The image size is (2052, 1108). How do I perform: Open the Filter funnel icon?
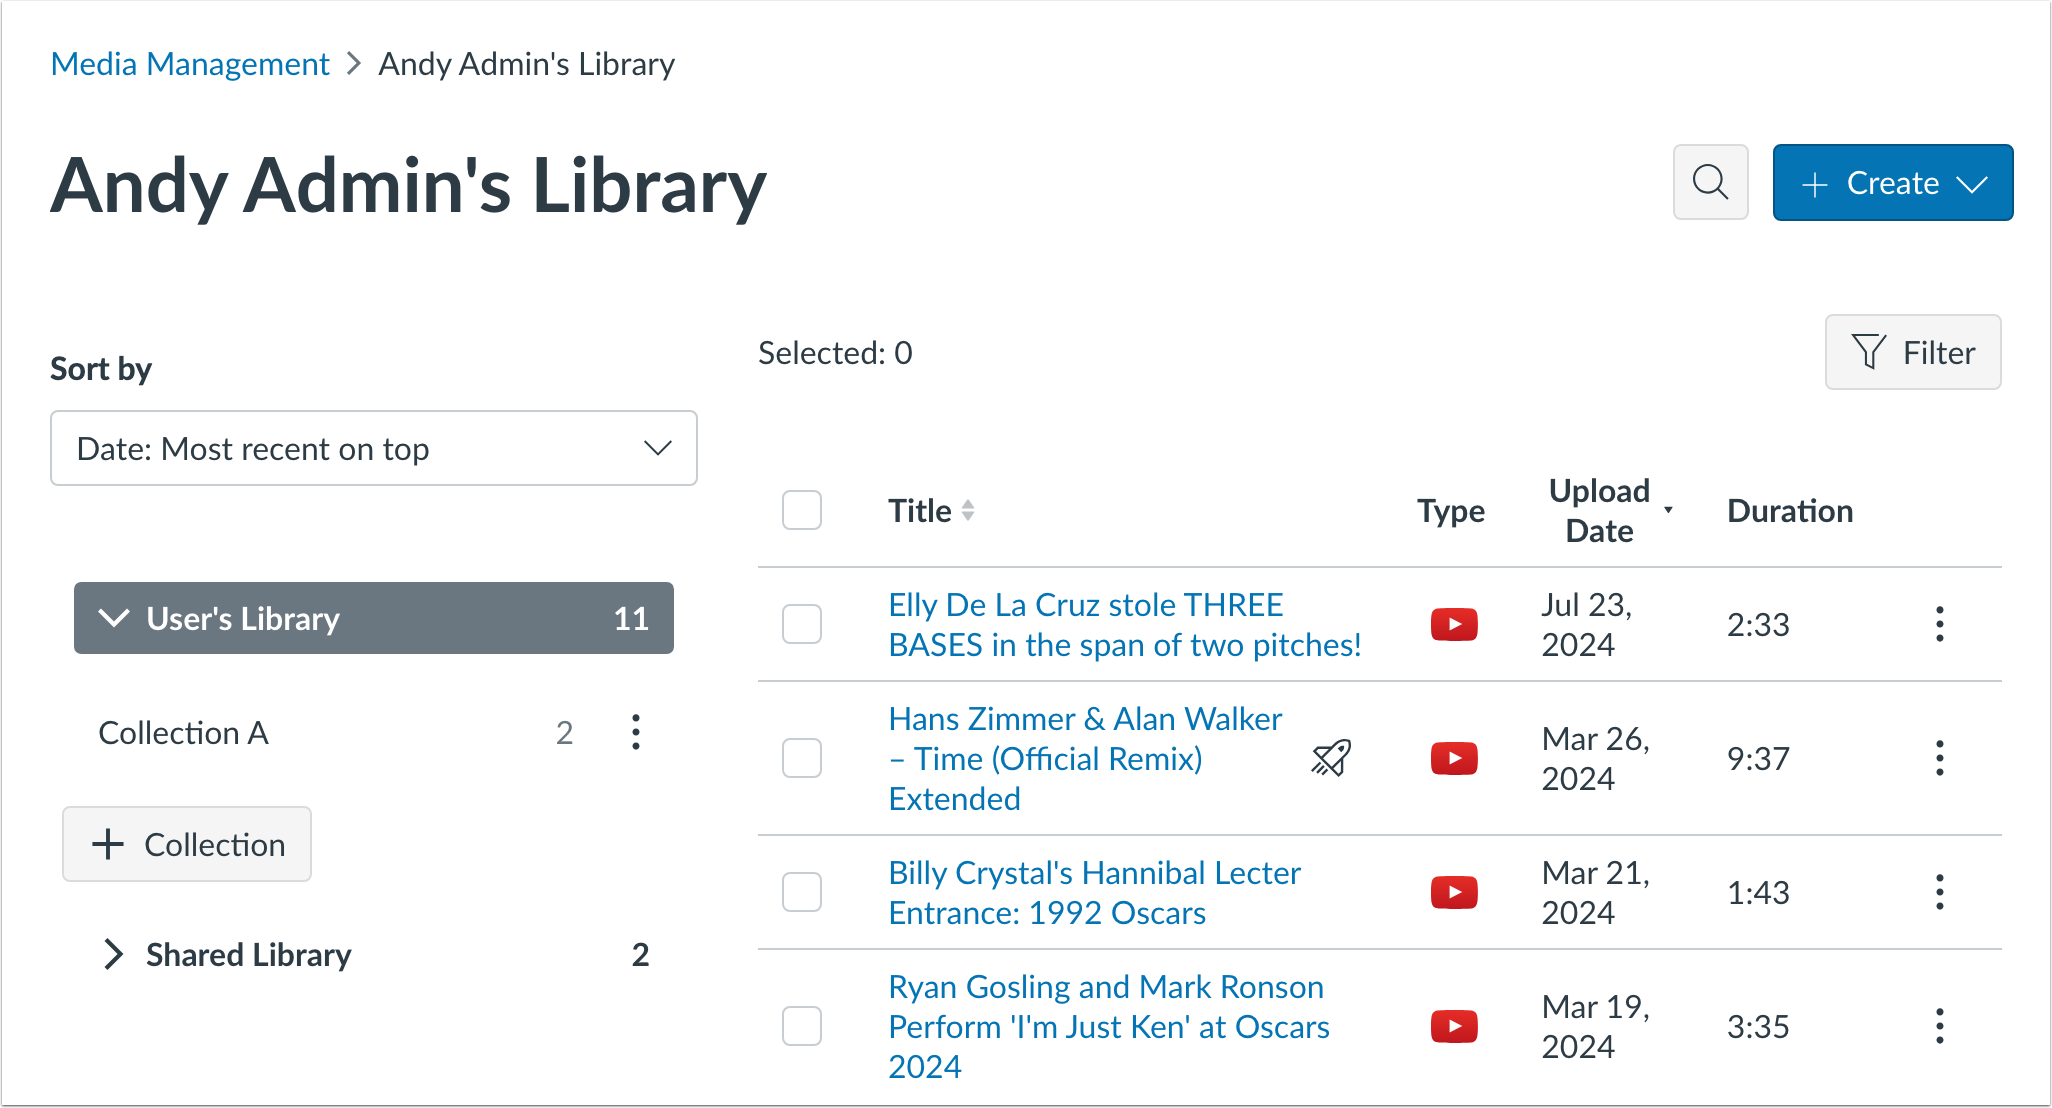click(1869, 352)
